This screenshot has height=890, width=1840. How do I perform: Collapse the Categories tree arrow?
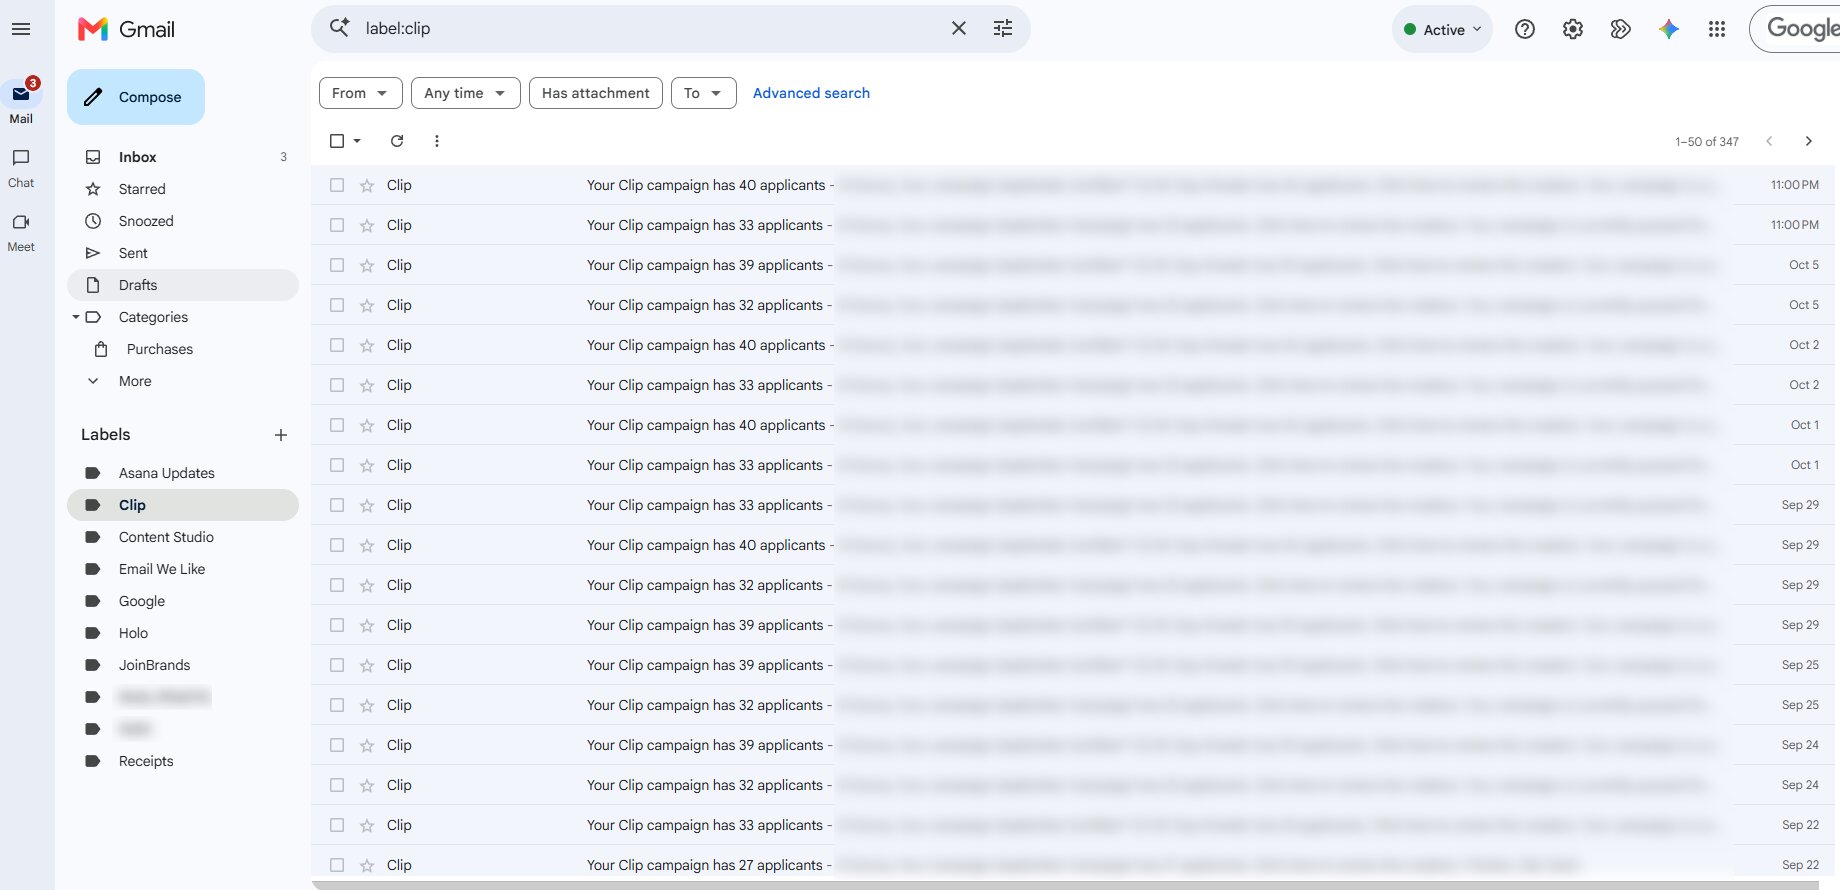tap(76, 317)
